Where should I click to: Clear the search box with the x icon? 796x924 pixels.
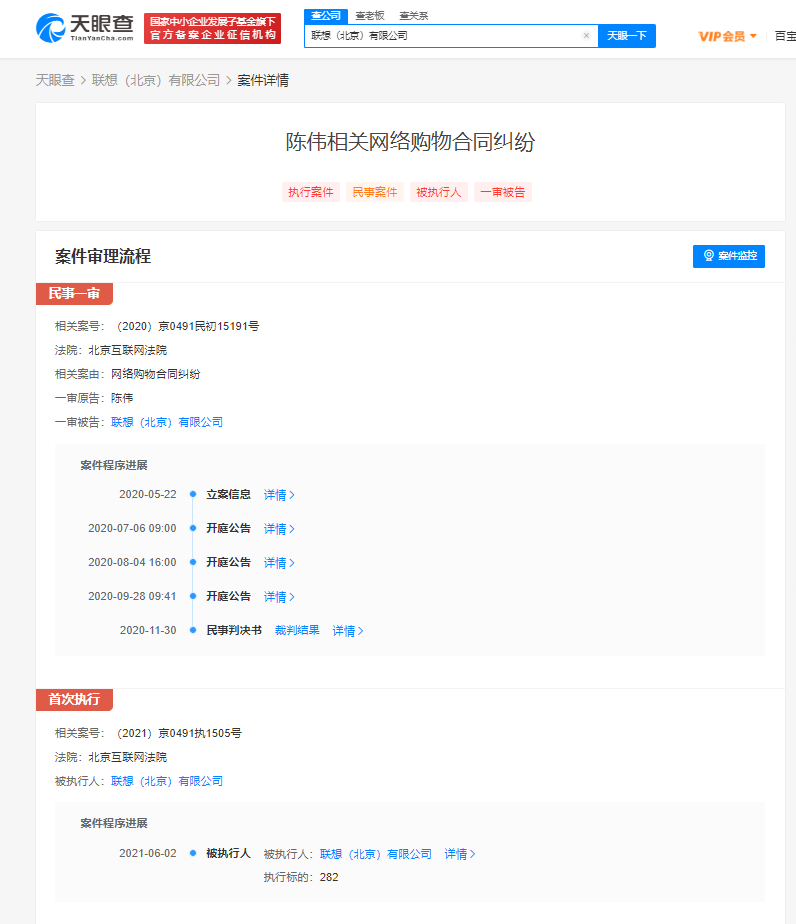(586, 35)
